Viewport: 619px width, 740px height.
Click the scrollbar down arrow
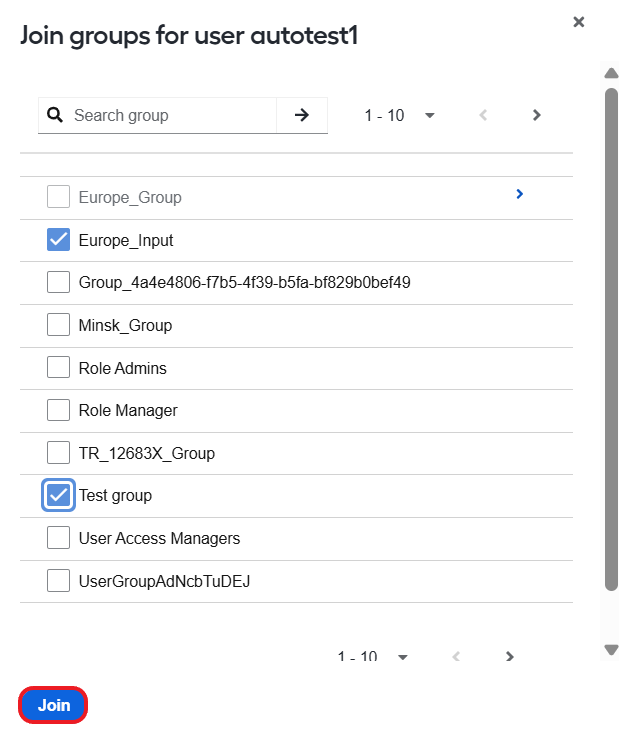pos(611,650)
